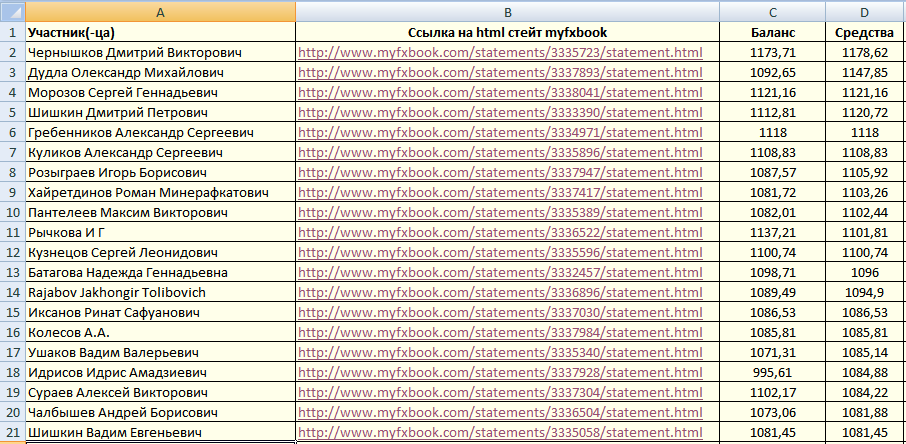Select cell 'Хайретдинов Роман Минерафкатович'

(161, 193)
